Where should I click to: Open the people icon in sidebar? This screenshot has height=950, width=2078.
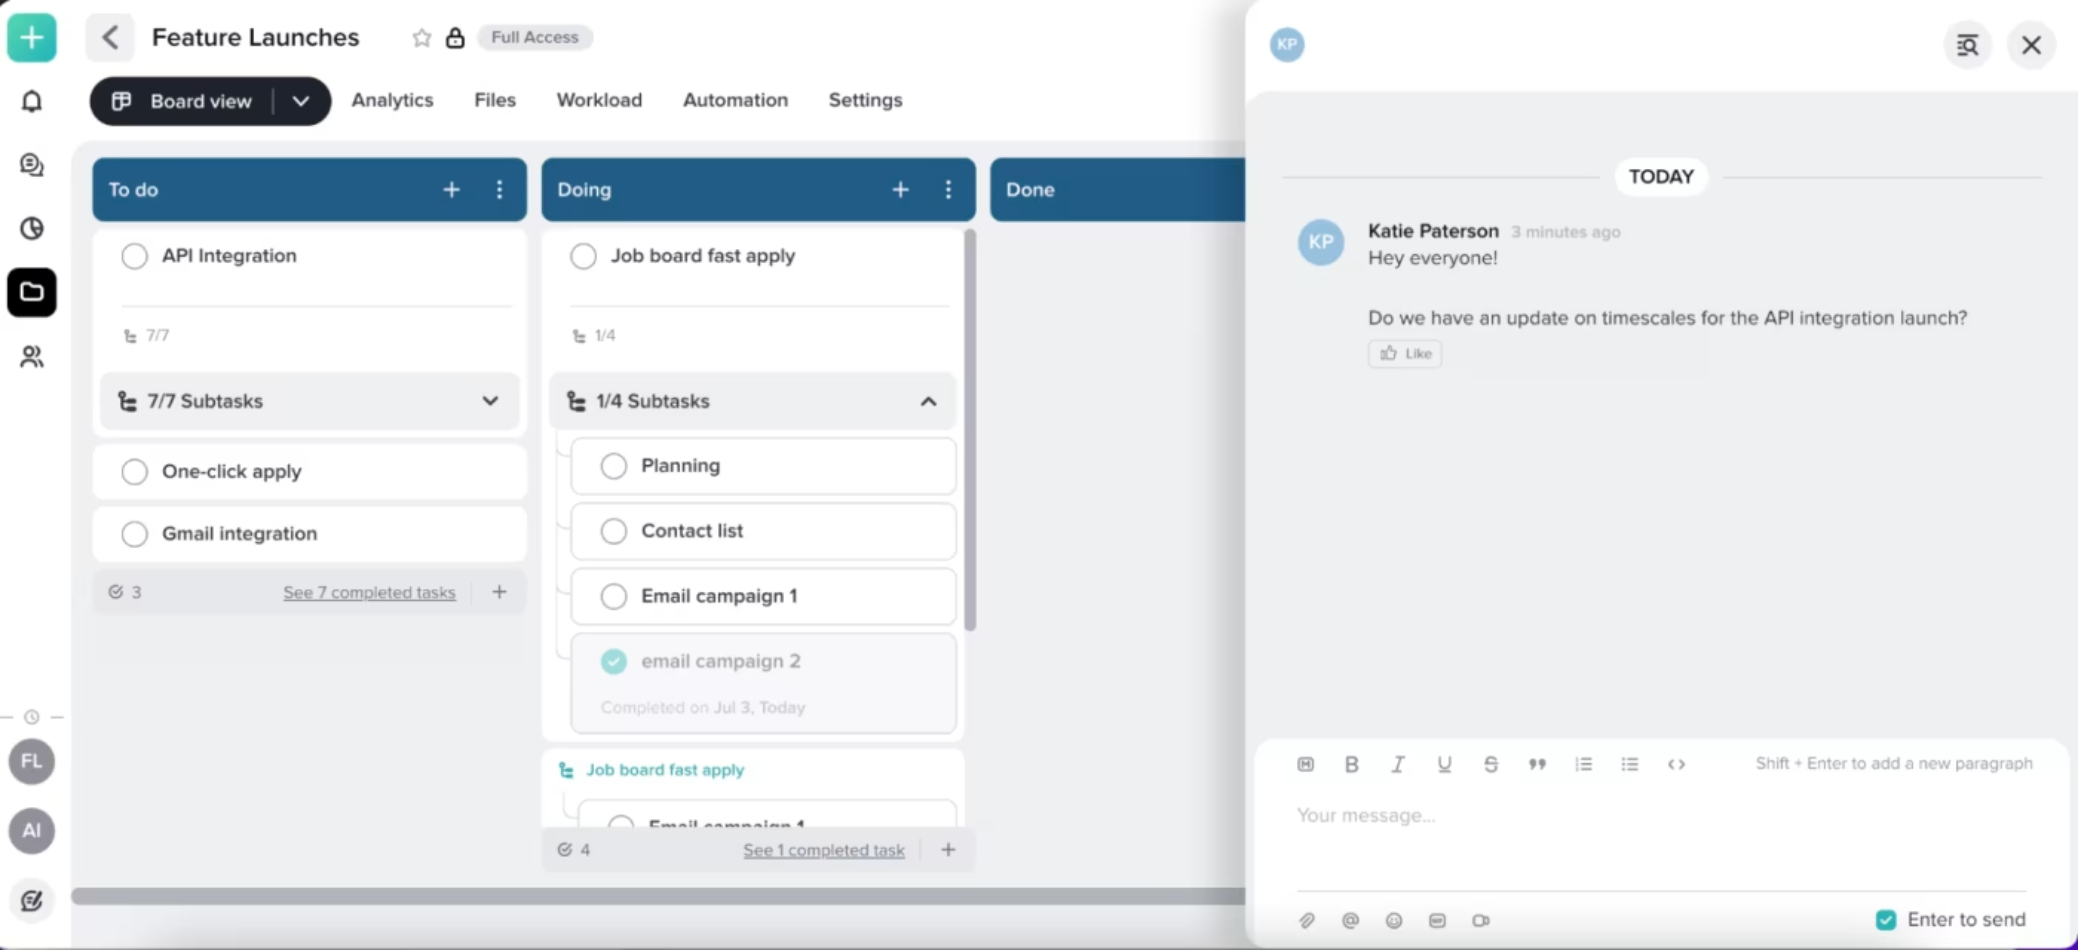32,356
